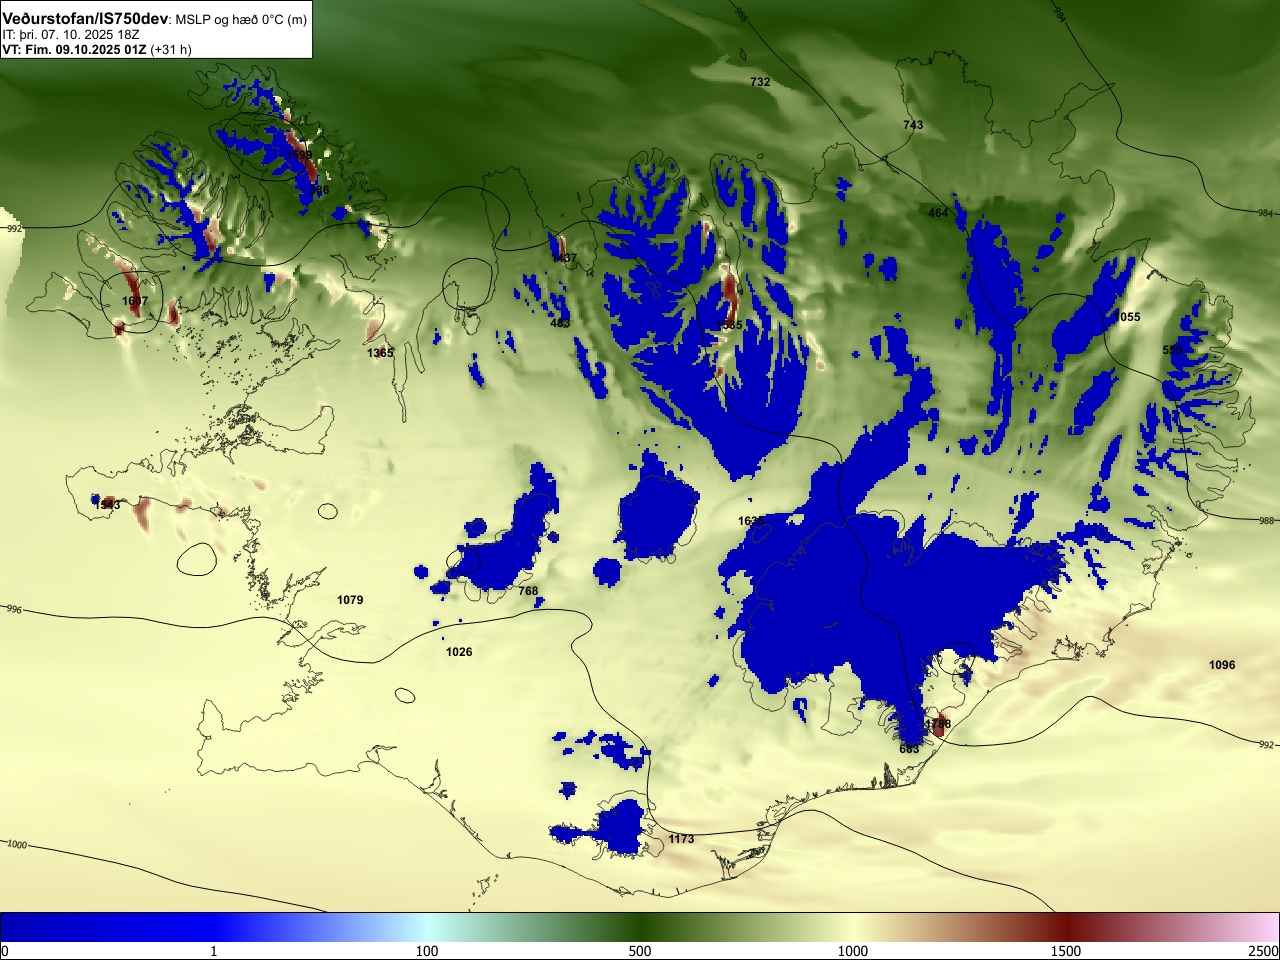Click the 1000 isobar label

click(17, 844)
